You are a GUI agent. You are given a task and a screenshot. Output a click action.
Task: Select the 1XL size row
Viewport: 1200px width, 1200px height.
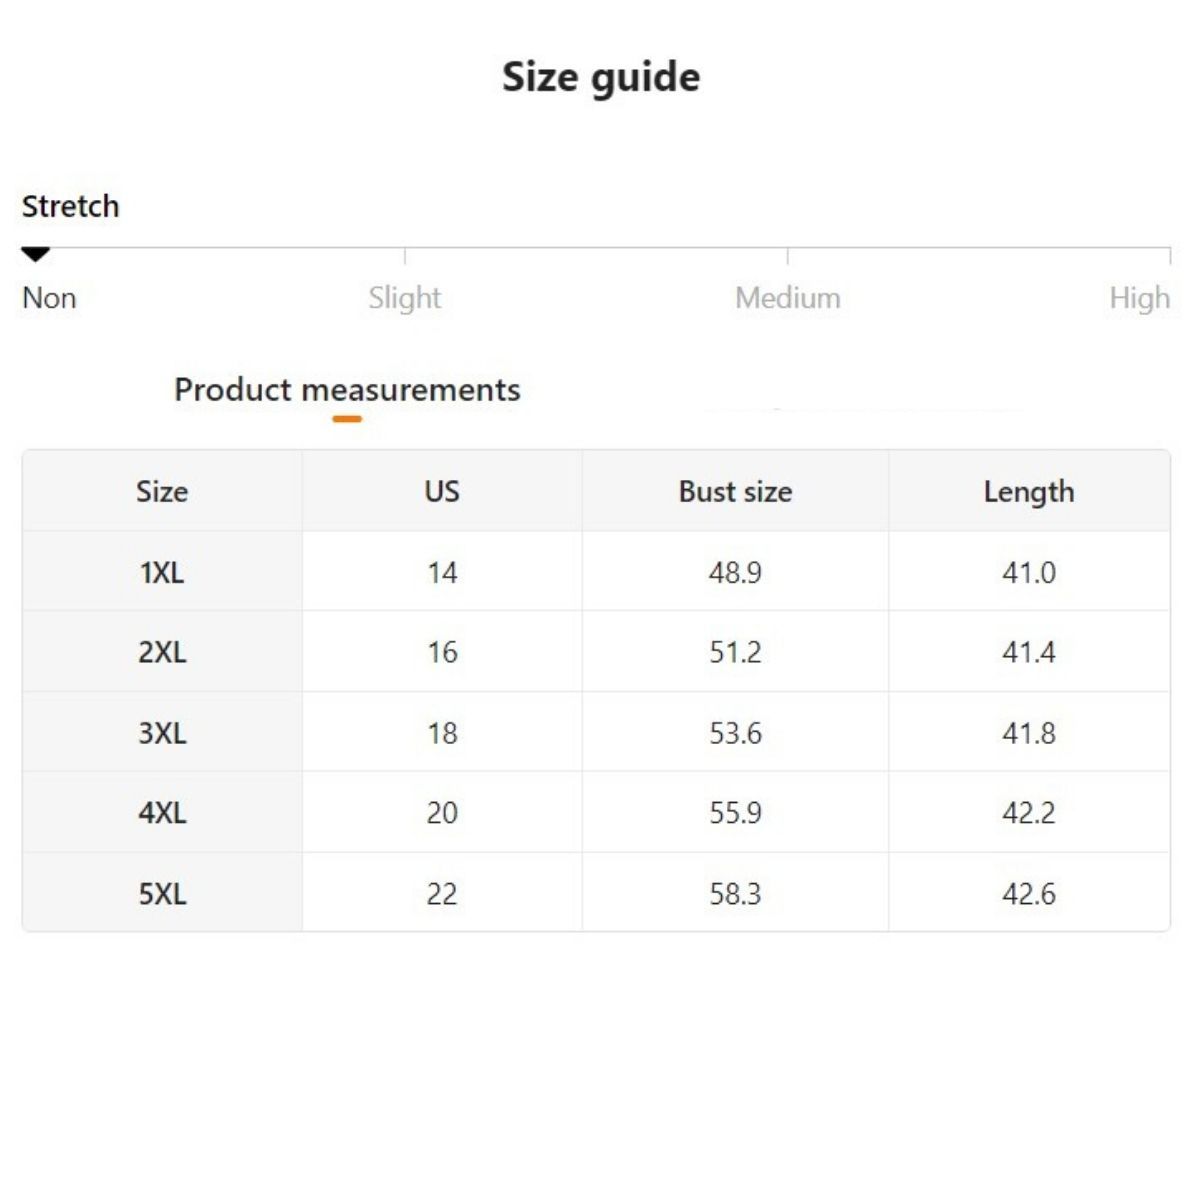(162, 573)
